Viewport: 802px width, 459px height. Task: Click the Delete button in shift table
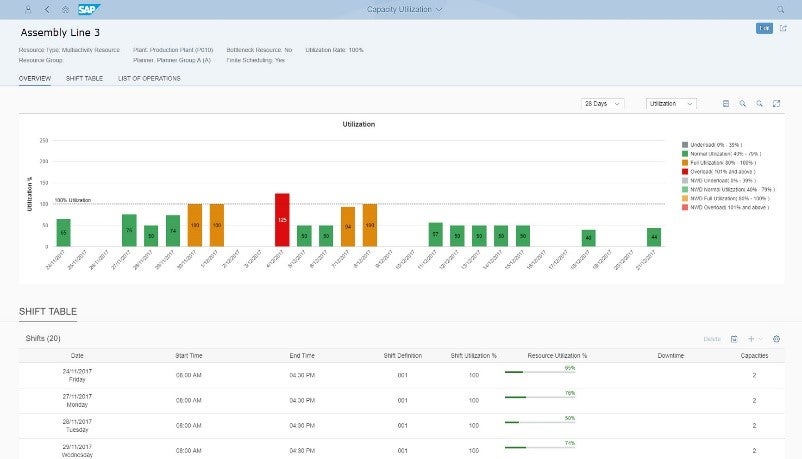point(711,339)
